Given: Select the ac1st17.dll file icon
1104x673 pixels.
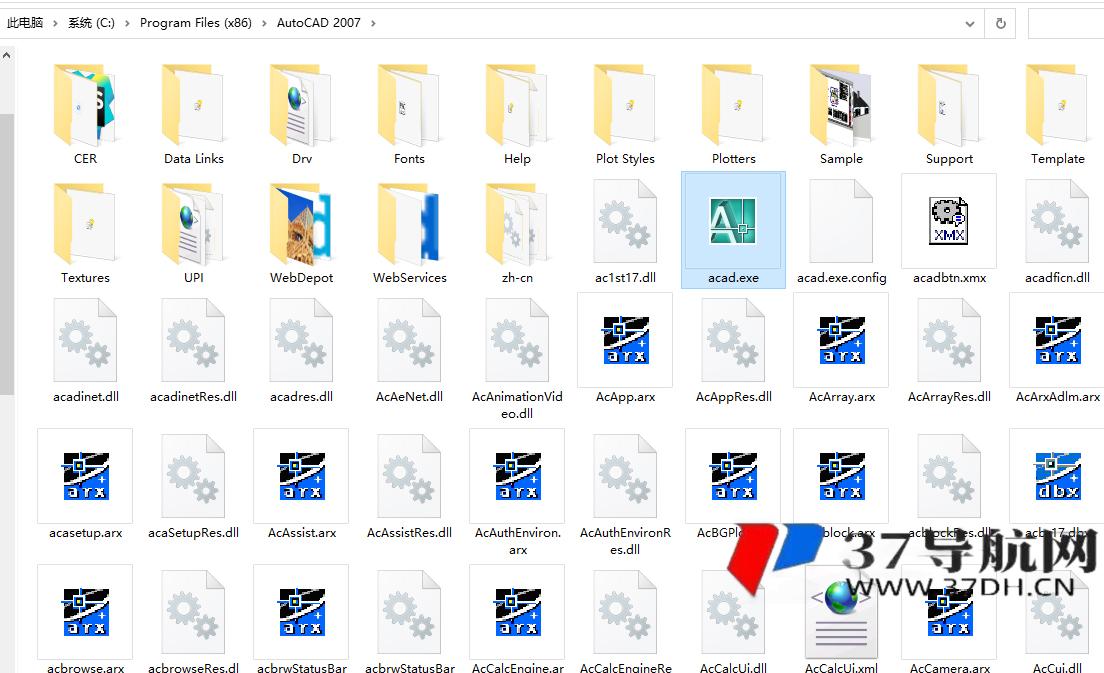Looking at the screenshot, I should 625,221.
